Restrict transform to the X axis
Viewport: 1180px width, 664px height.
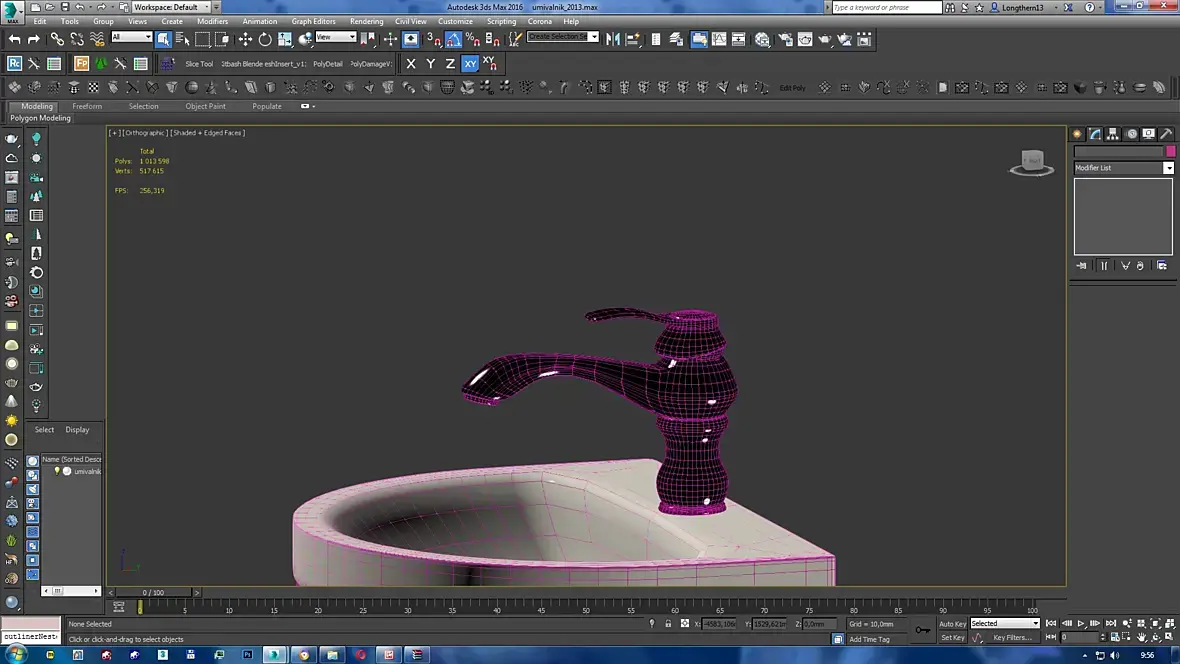(410, 63)
